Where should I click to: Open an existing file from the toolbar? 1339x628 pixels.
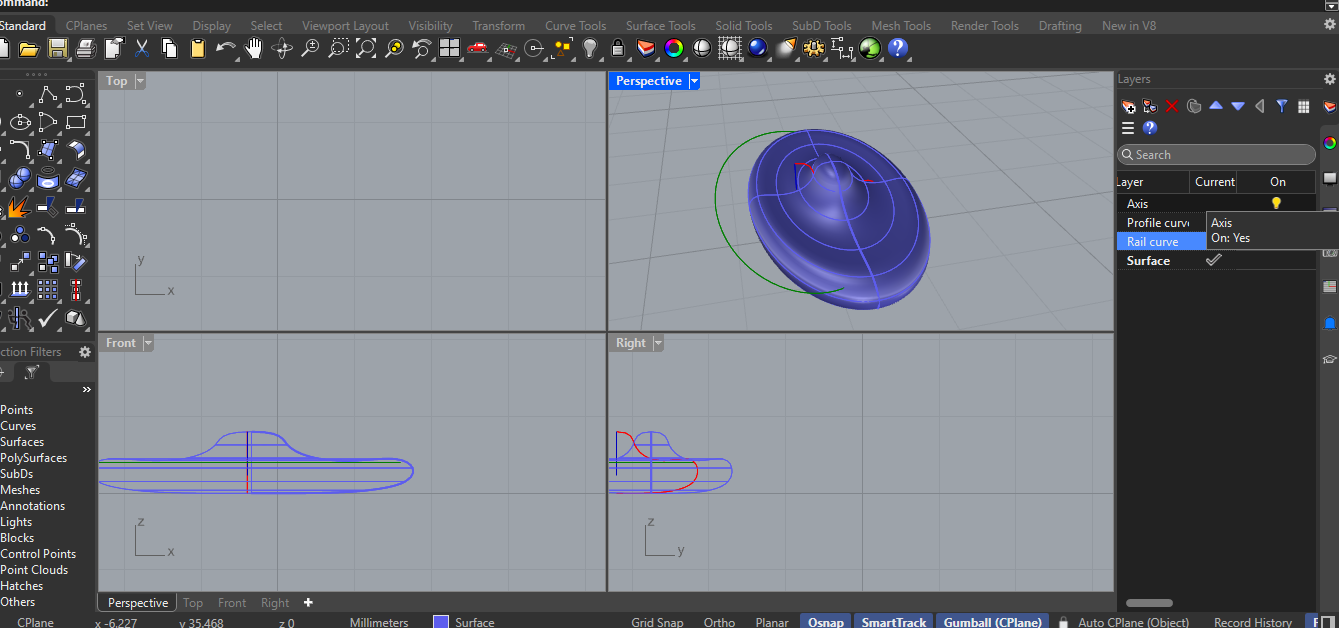[x=28, y=48]
